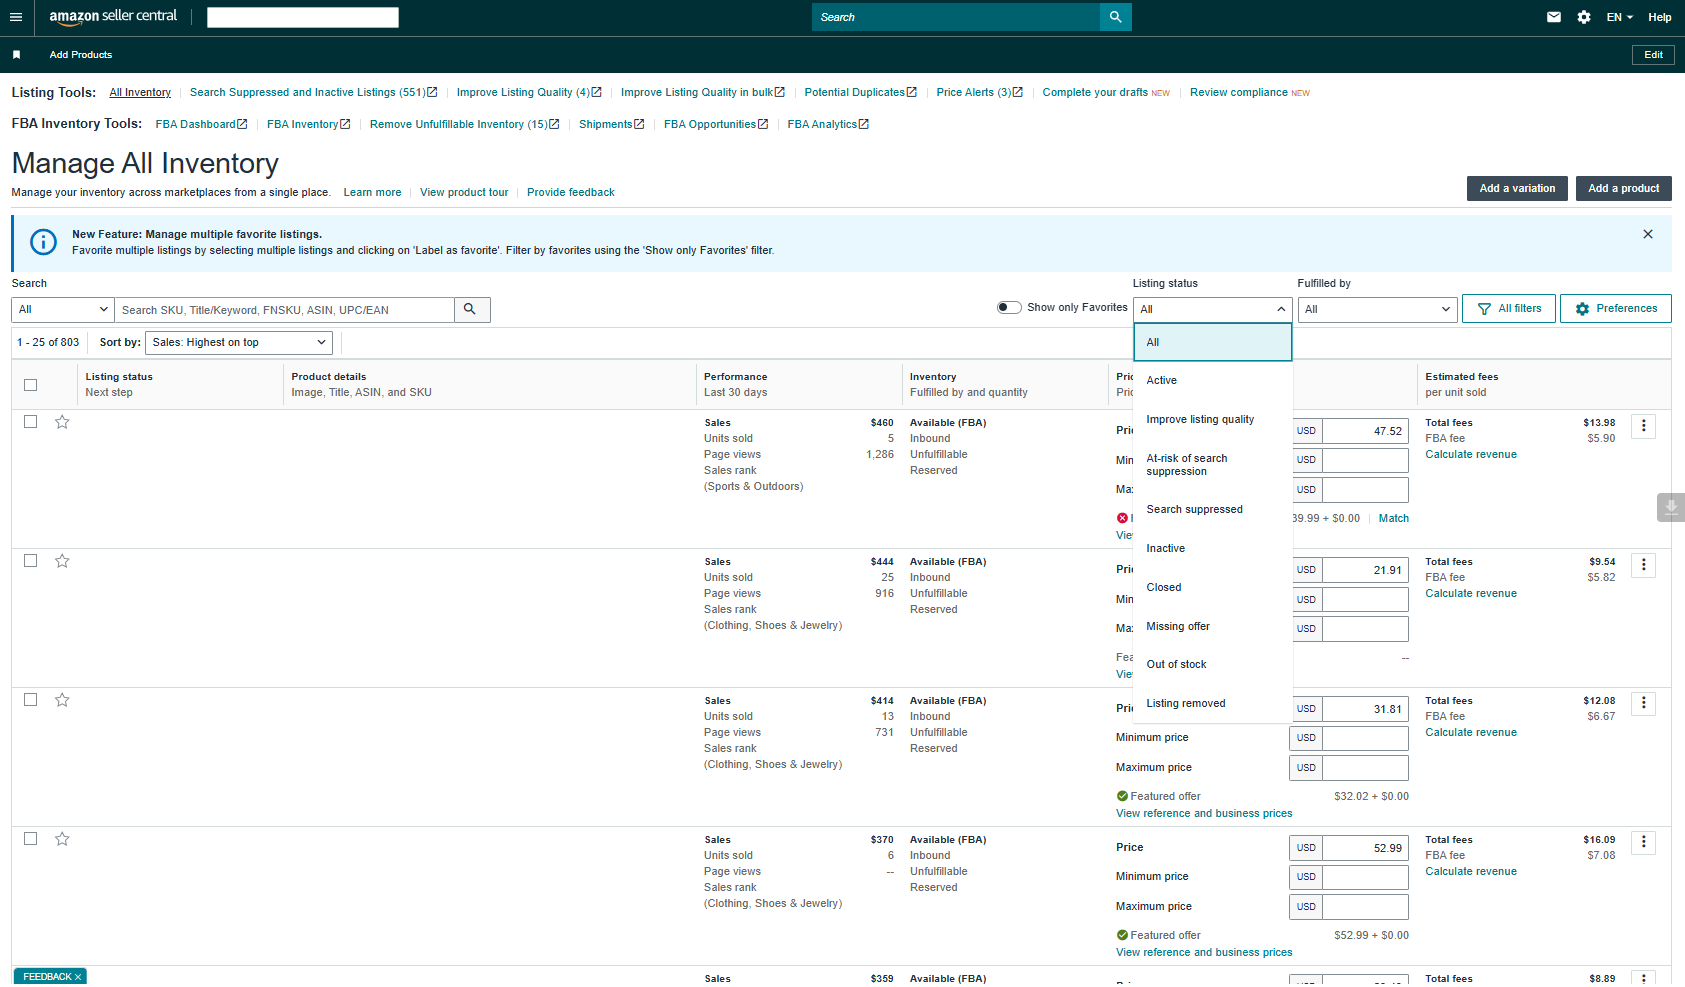The image size is (1685, 987).
Task: Open the EN language dropdown
Action: pyautogui.click(x=1620, y=17)
